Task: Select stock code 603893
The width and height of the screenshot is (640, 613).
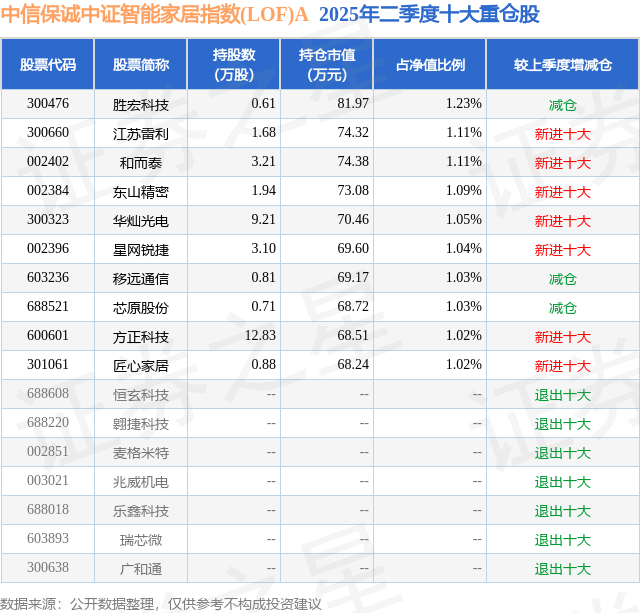Action: tap(48, 538)
